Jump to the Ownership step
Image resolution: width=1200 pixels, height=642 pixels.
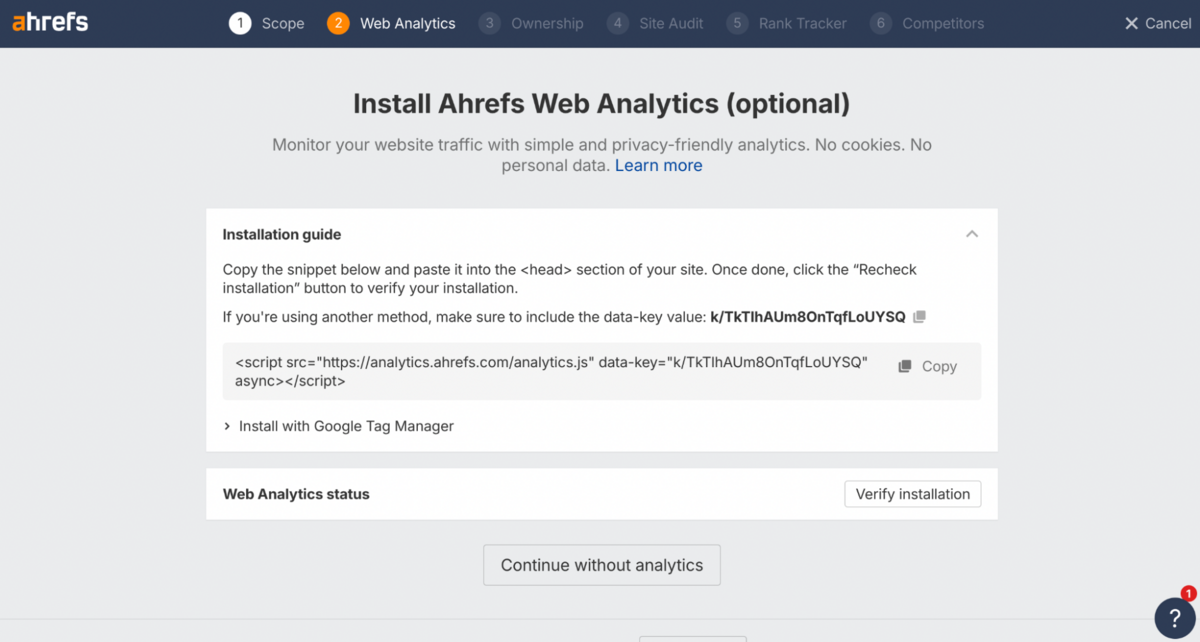[531, 23]
